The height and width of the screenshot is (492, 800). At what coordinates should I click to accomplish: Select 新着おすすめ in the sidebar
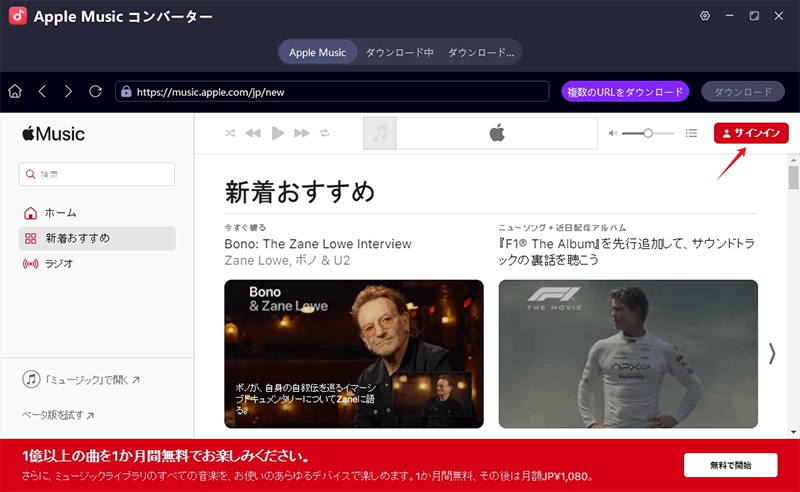click(97, 238)
